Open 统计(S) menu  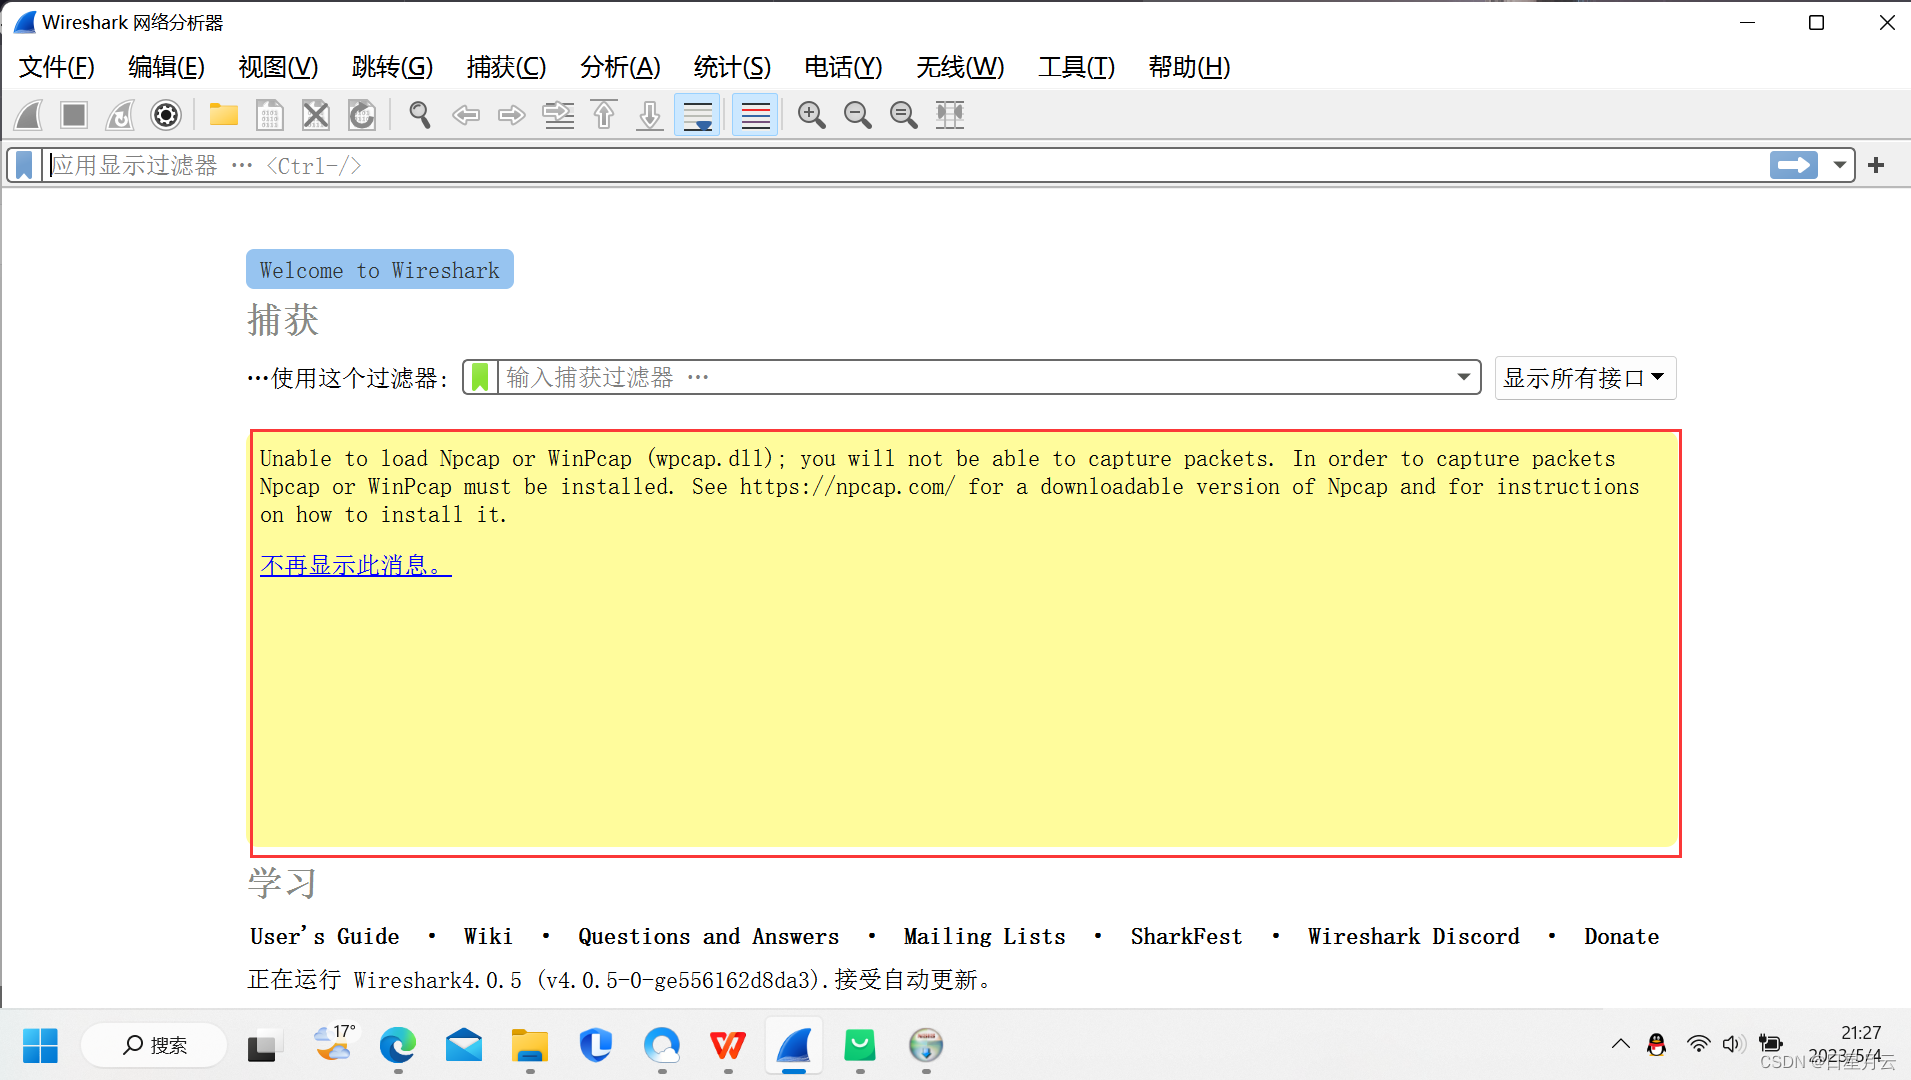coord(732,67)
